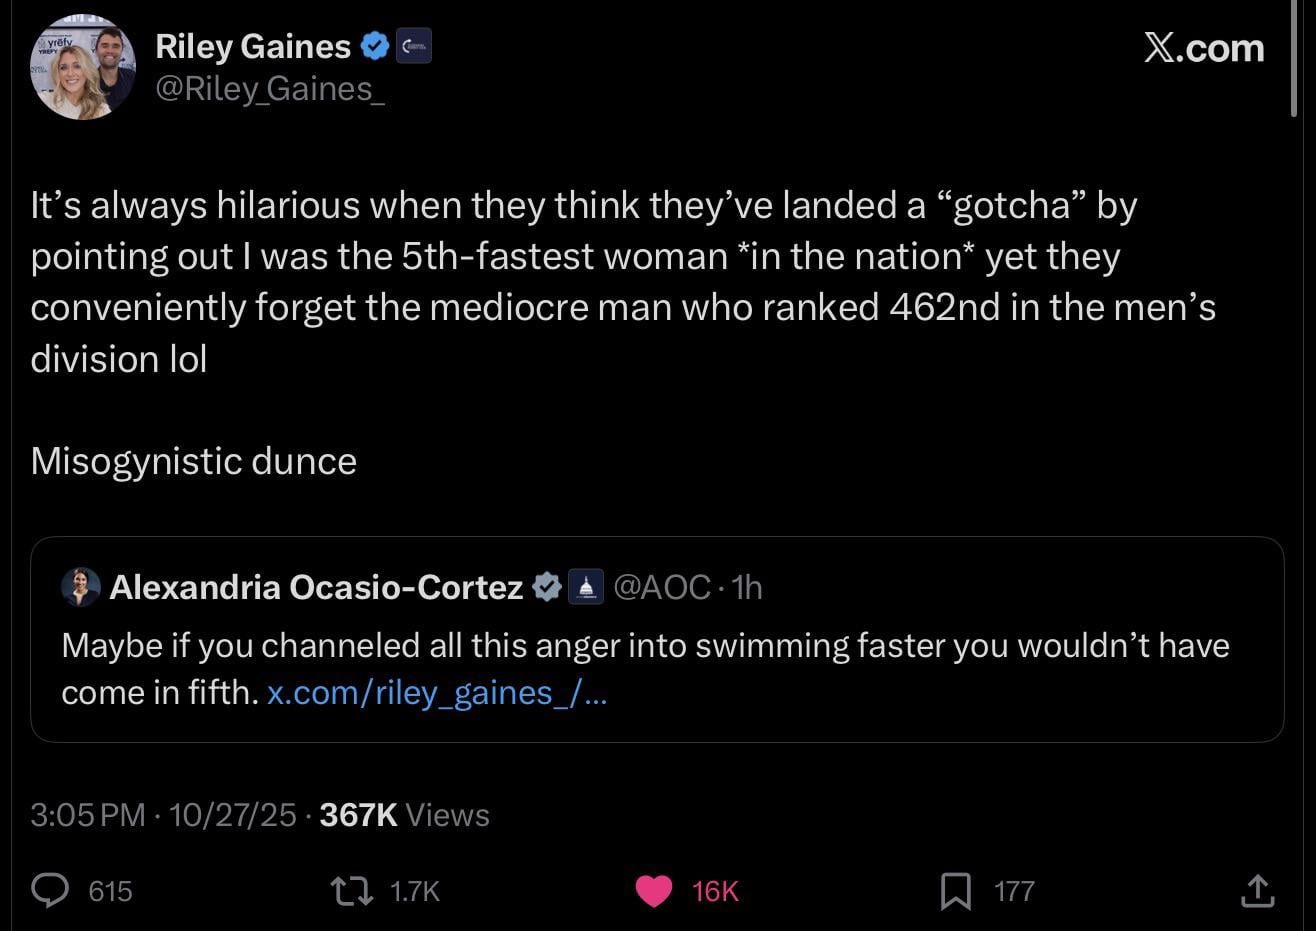Open the quoted post's "Maybe if you channeled" text

click(645, 646)
